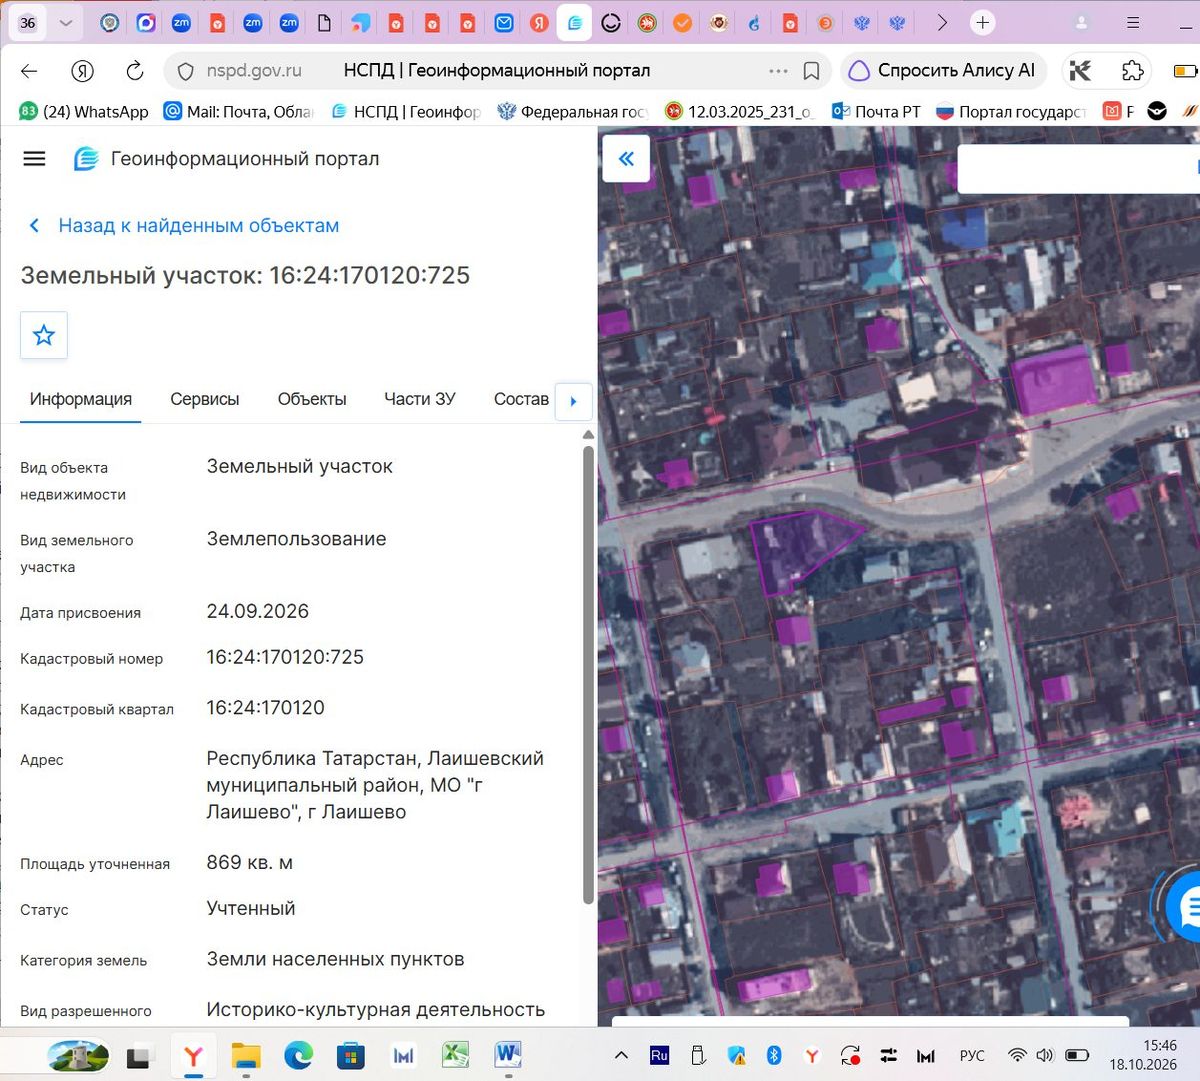Open the hamburger menu of the Геоинформационный портал

(x=34, y=159)
